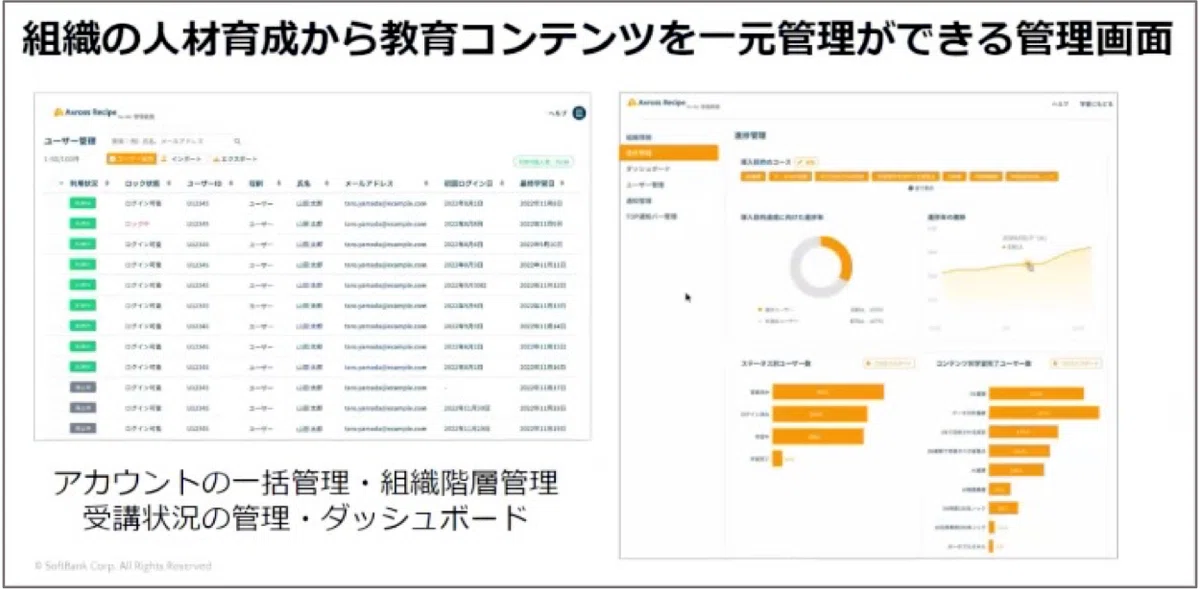The image size is (1200, 589).
Task: Click the インポート button
Action: coord(182,159)
